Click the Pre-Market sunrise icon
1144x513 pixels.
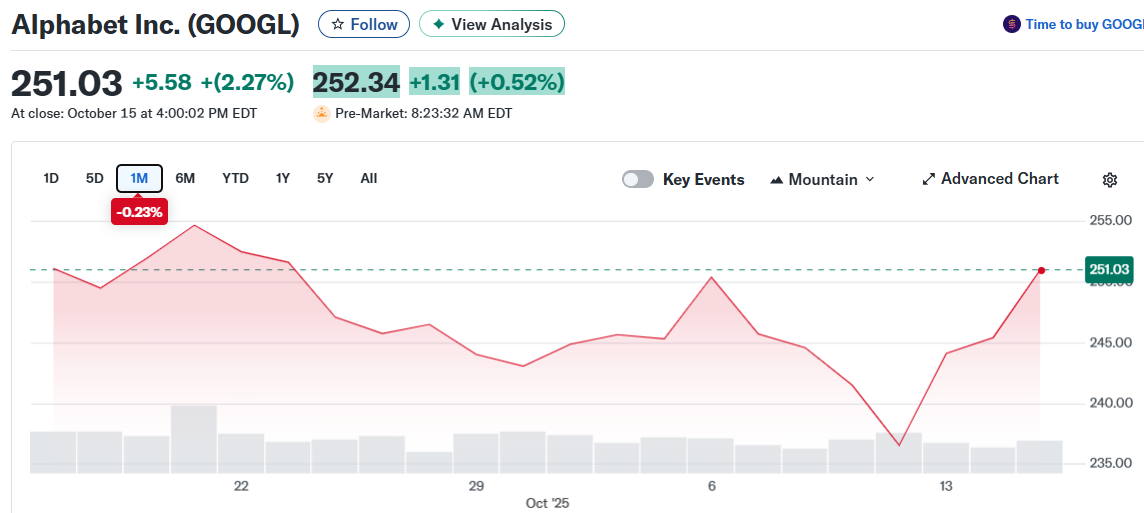[x=322, y=113]
